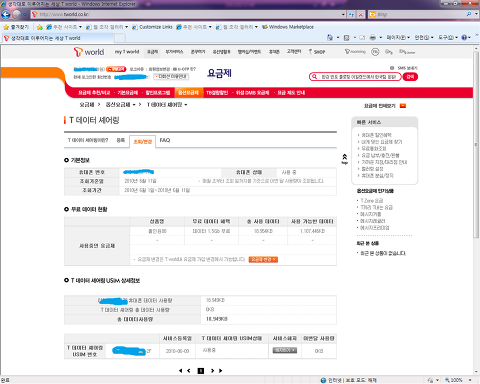
Task: Open the Favorites star button
Action: pos(16,27)
